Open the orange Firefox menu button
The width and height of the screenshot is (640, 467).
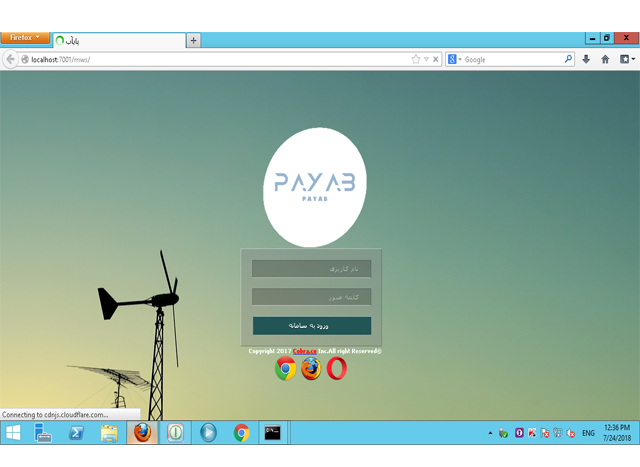pyautogui.click(x=25, y=38)
